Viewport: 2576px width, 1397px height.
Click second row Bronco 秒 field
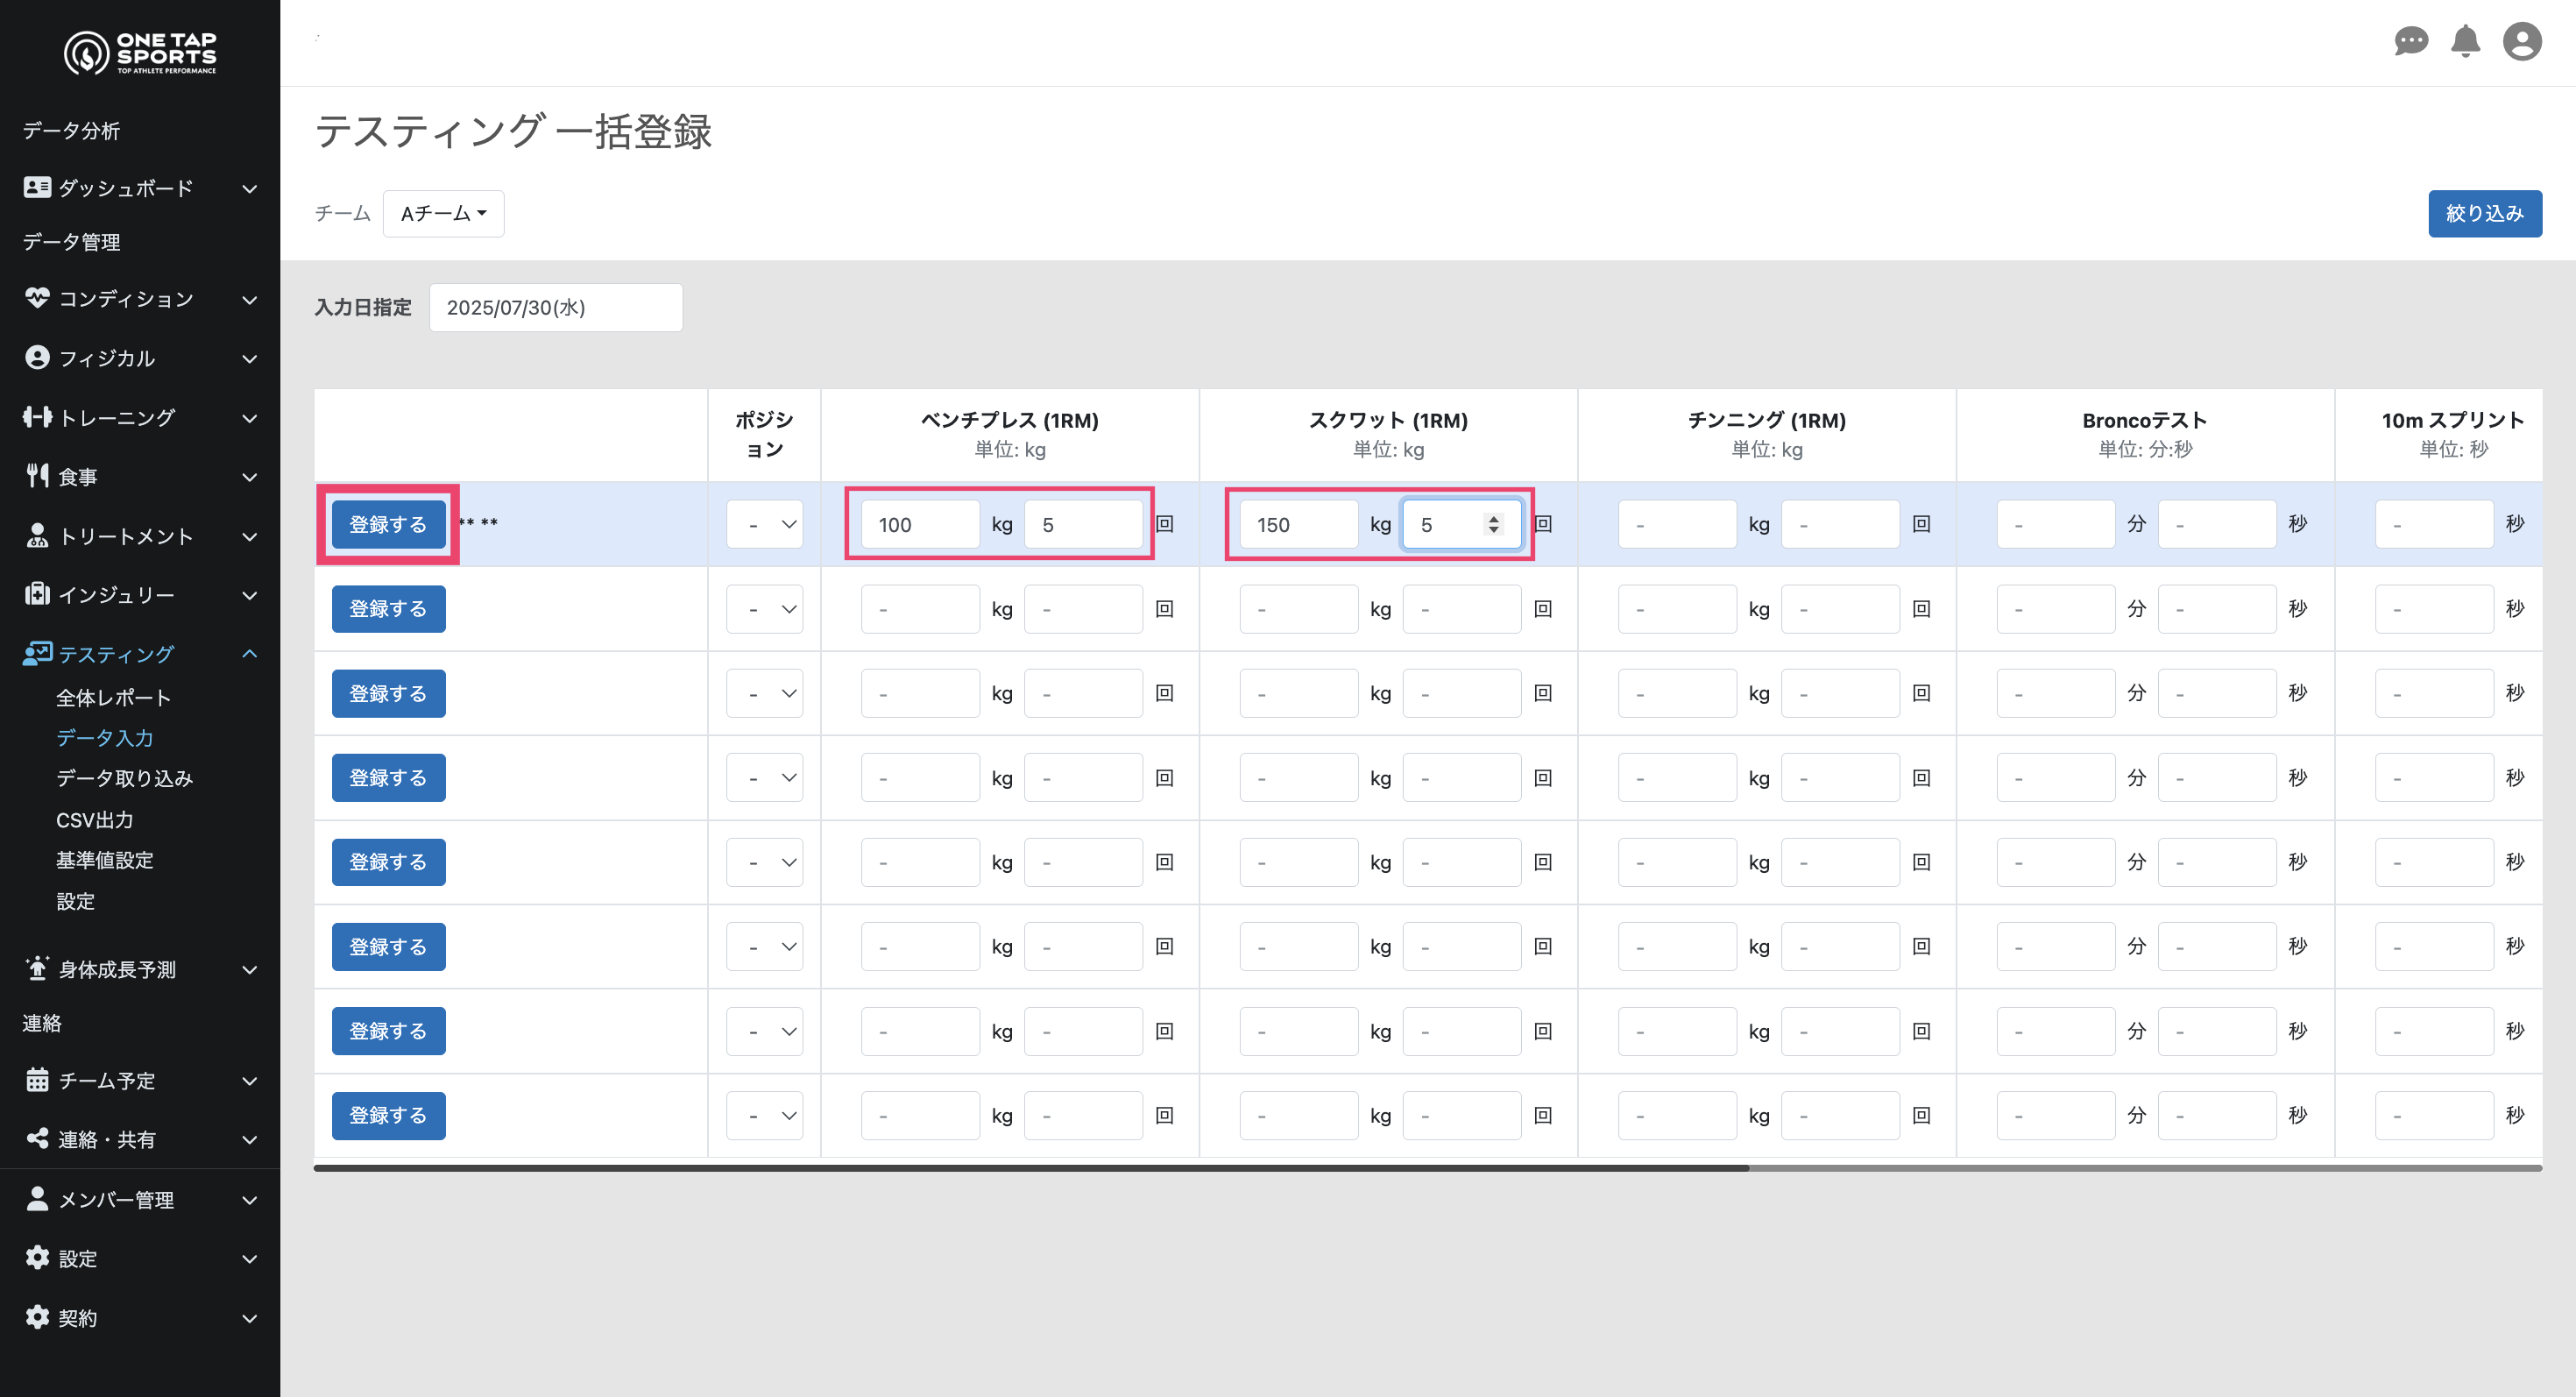coord(2217,609)
